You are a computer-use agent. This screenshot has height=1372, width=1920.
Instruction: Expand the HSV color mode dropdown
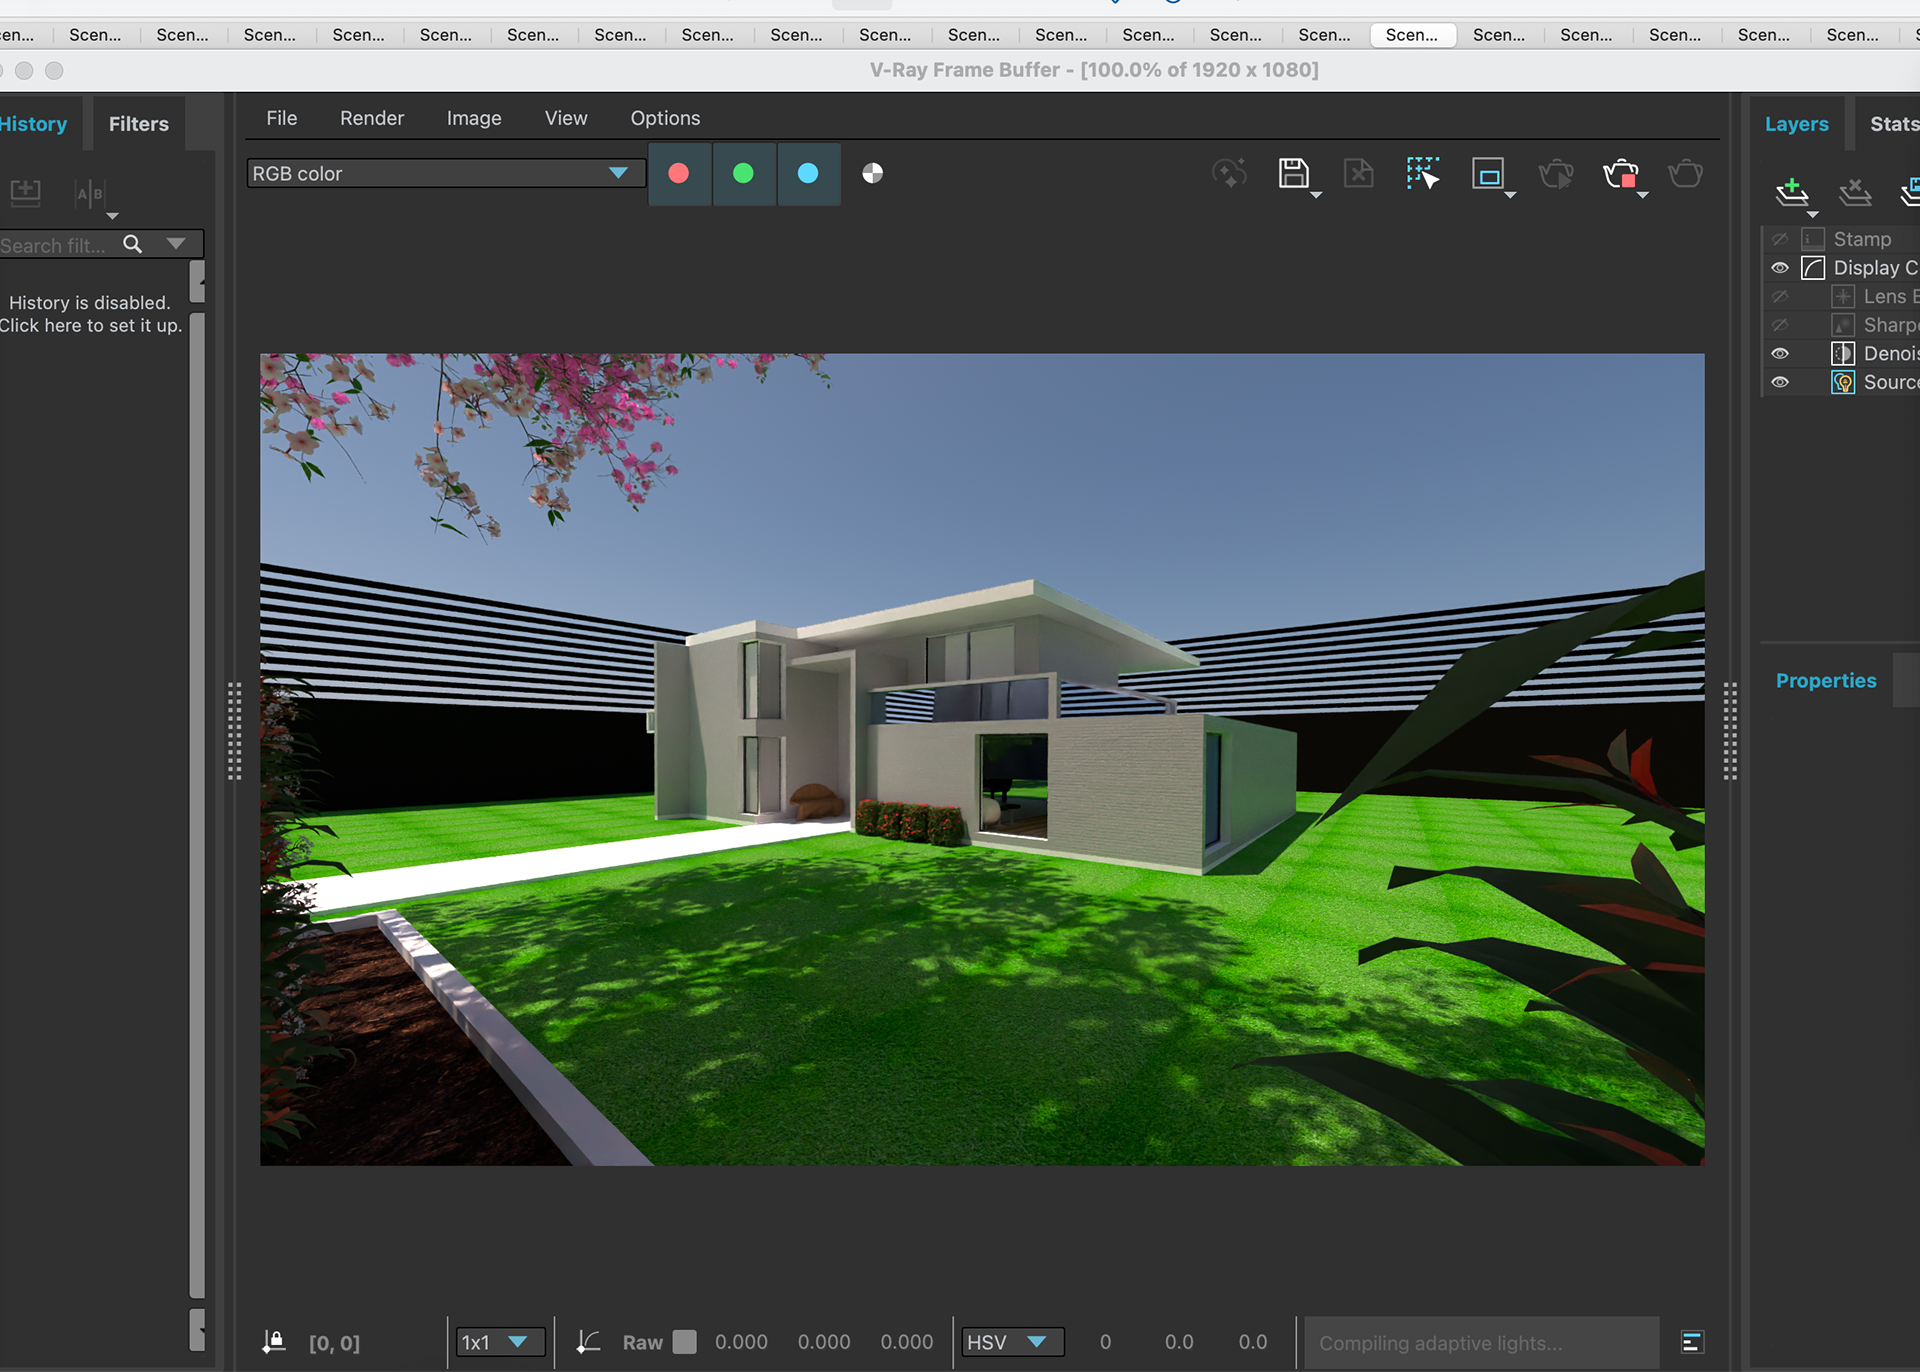[x=1012, y=1342]
